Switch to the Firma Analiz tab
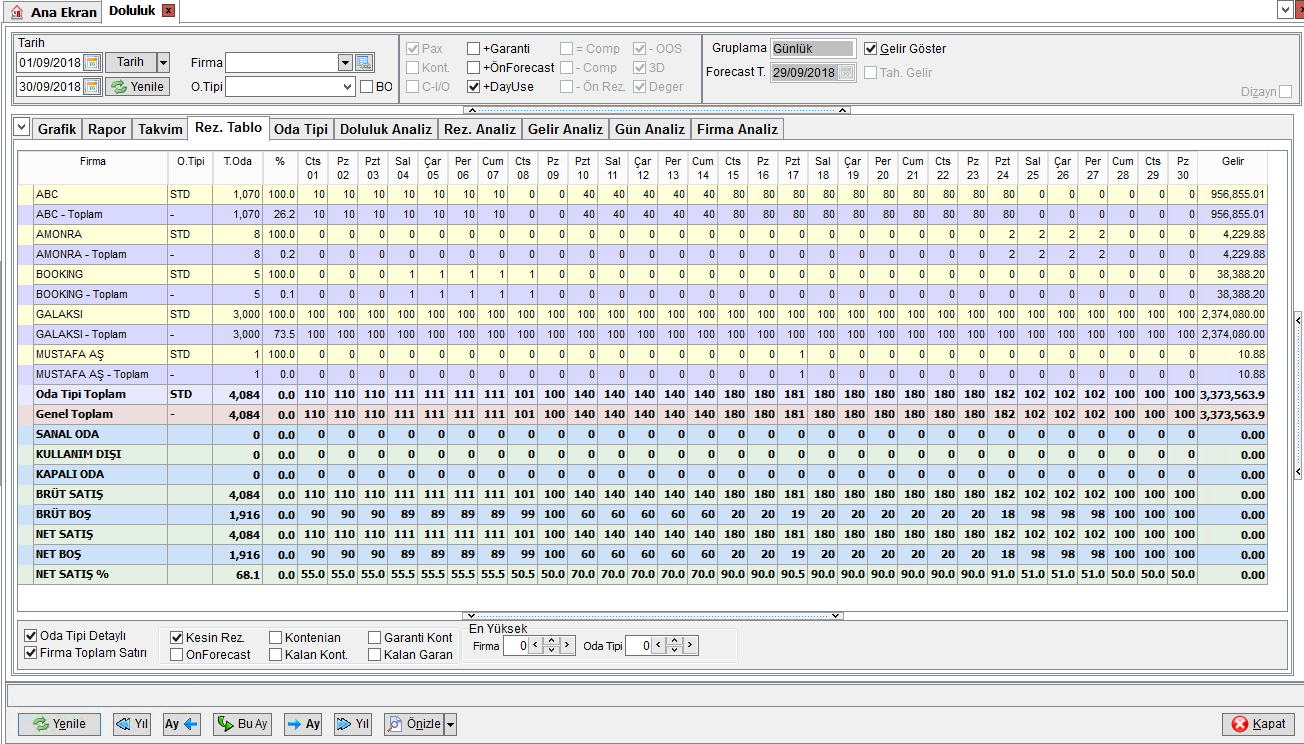 coord(737,129)
